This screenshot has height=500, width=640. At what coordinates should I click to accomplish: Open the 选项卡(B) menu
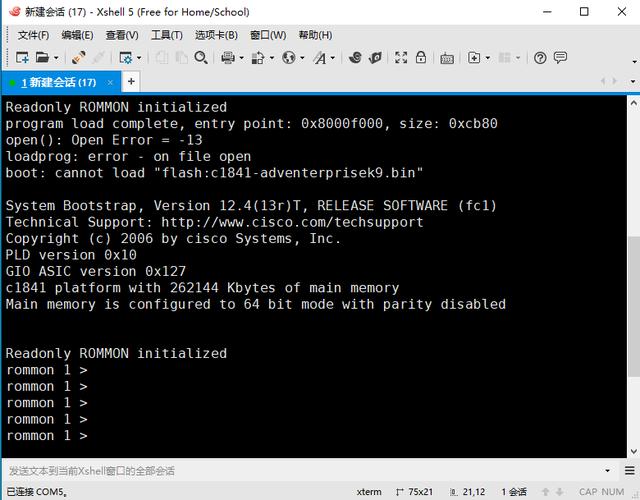click(x=216, y=35)
